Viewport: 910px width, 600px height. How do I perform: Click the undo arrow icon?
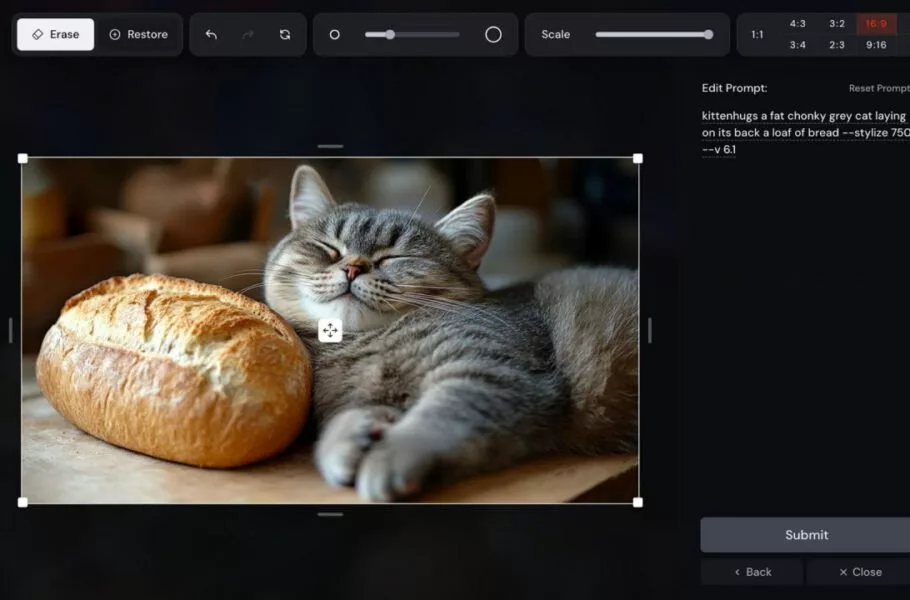[x=211, y=34]
